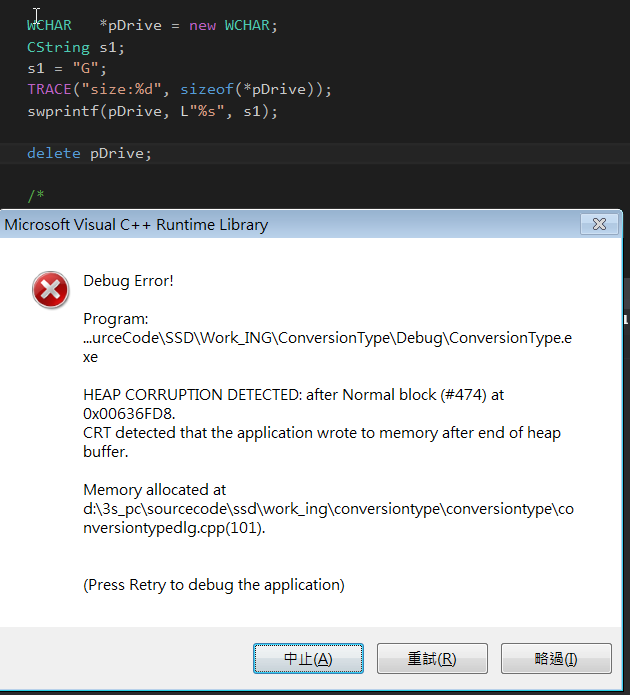Click the TRACE size code line
The width and height of the screenshot is (630, 695).
(x=180, y=90)
